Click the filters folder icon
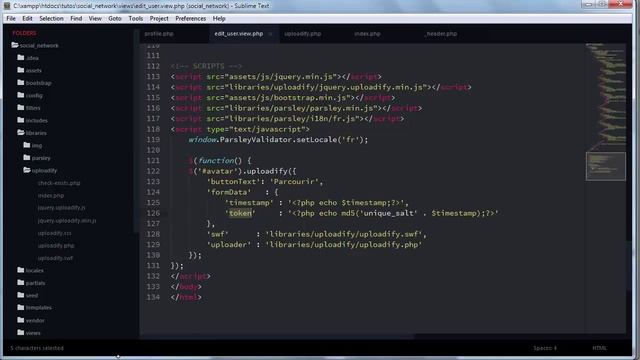Screen dimensions: 640x360 (x=21, y=108)
